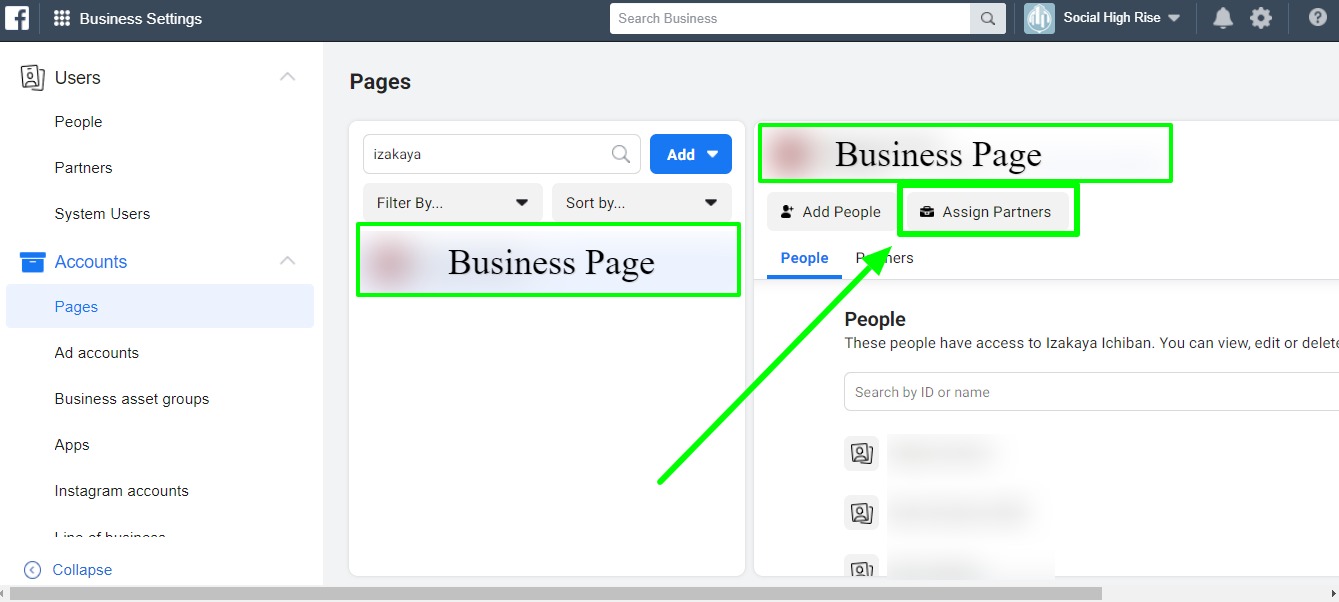Click the Users section heading
Image resolution: width=1339 pixels, height=602 pixels.
78,77
